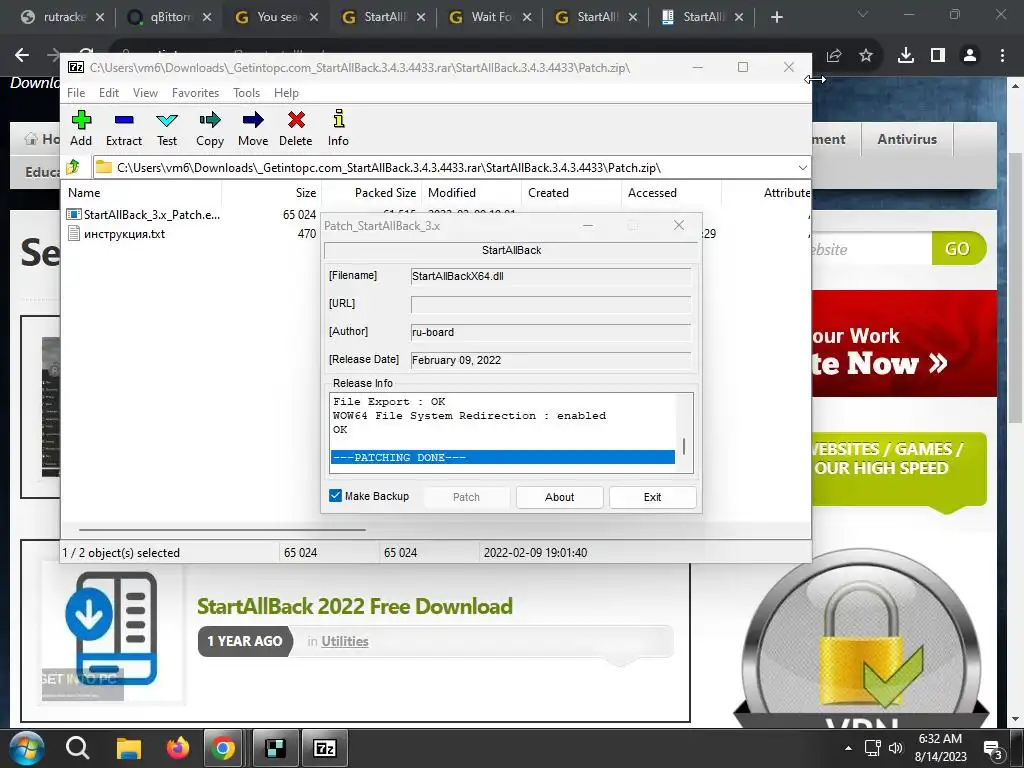Sort by the Size column header
The height and width of the screenshot is (768, 1024).
(x=272, y=193)
